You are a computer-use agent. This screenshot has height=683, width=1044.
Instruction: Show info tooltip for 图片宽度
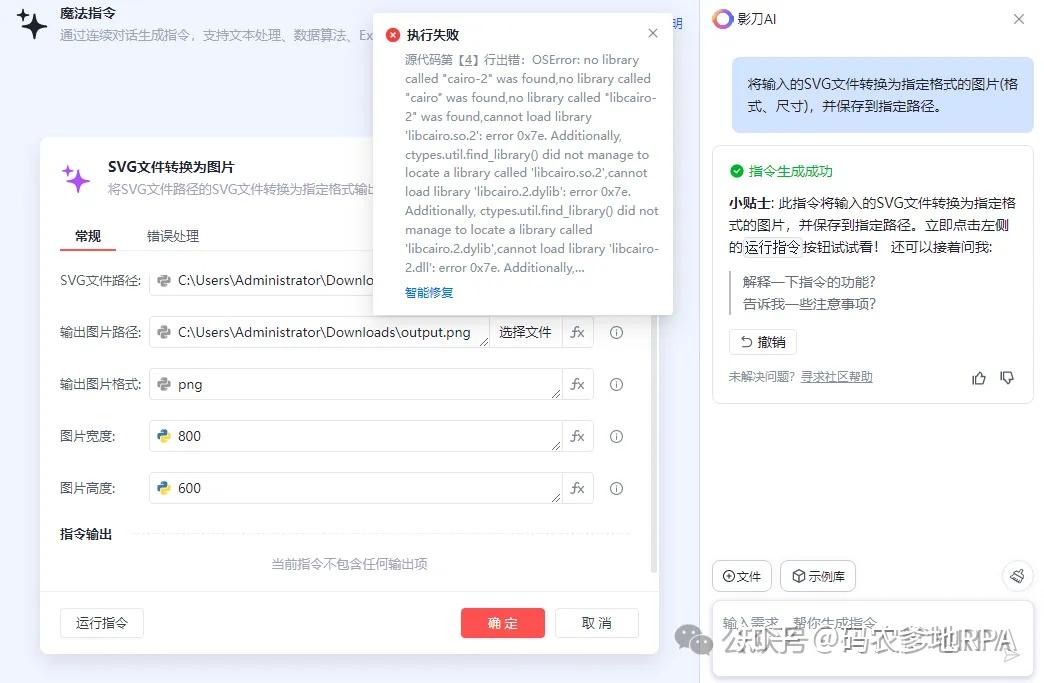(617, 436)
